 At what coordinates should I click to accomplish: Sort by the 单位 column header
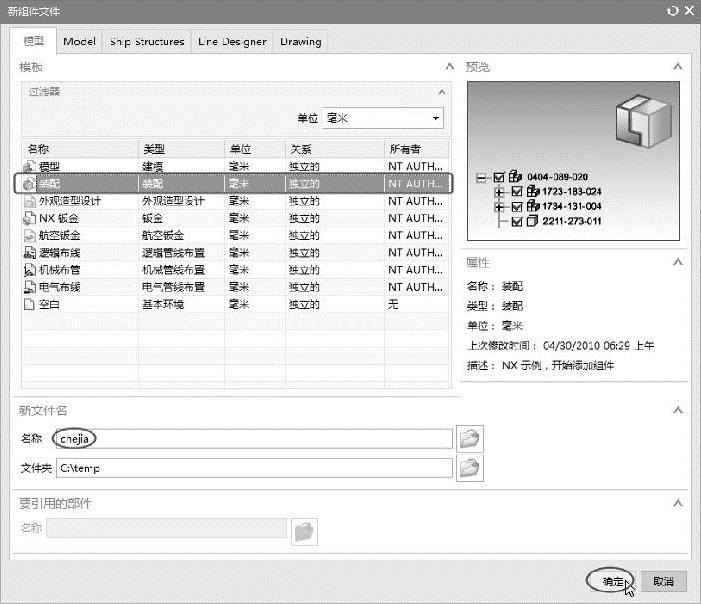click(255, 149)
